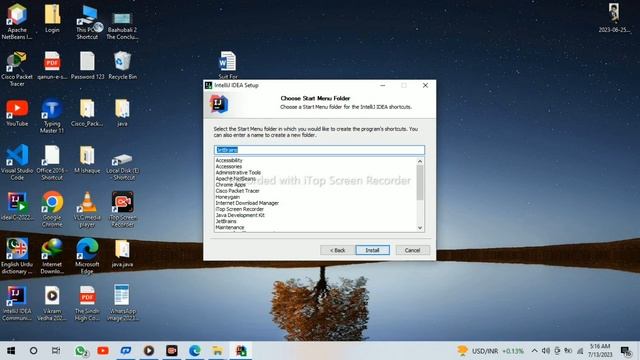Open the qanun-e-s PDF desktop file
Viewport: 640px width, 360px height.
(x=52, y=65)
